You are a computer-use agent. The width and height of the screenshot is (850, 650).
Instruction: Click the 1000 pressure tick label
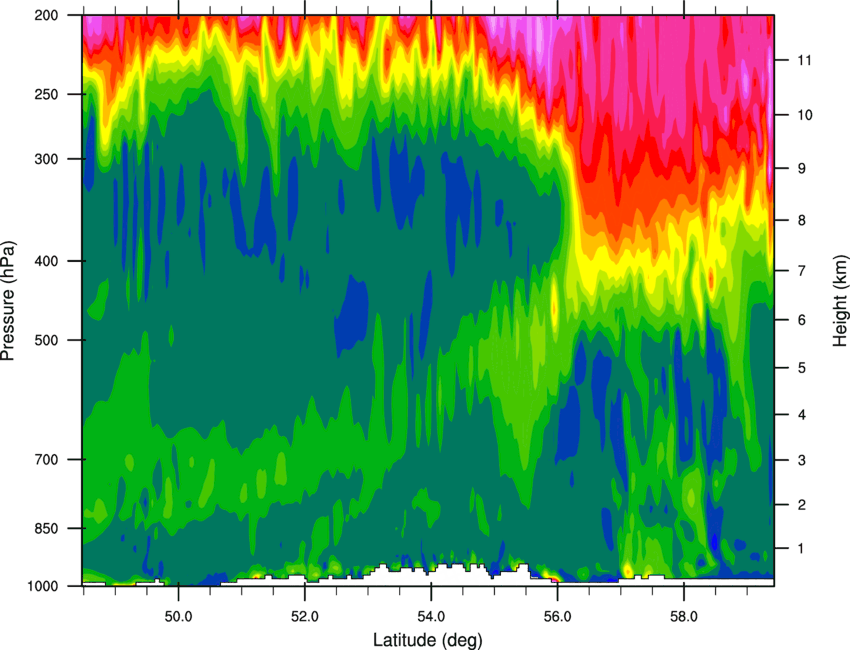(42, 586)
